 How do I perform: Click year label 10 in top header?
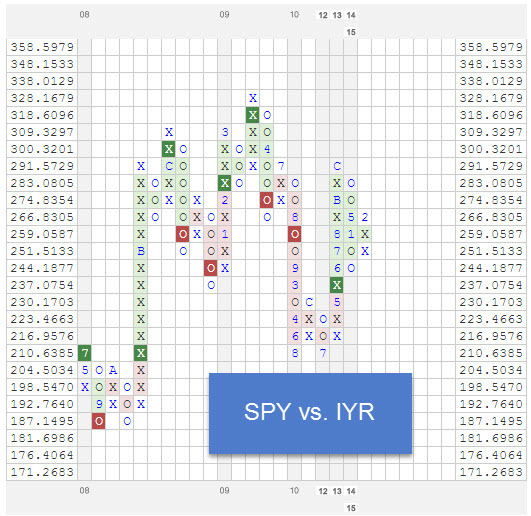tap(295, 15)
